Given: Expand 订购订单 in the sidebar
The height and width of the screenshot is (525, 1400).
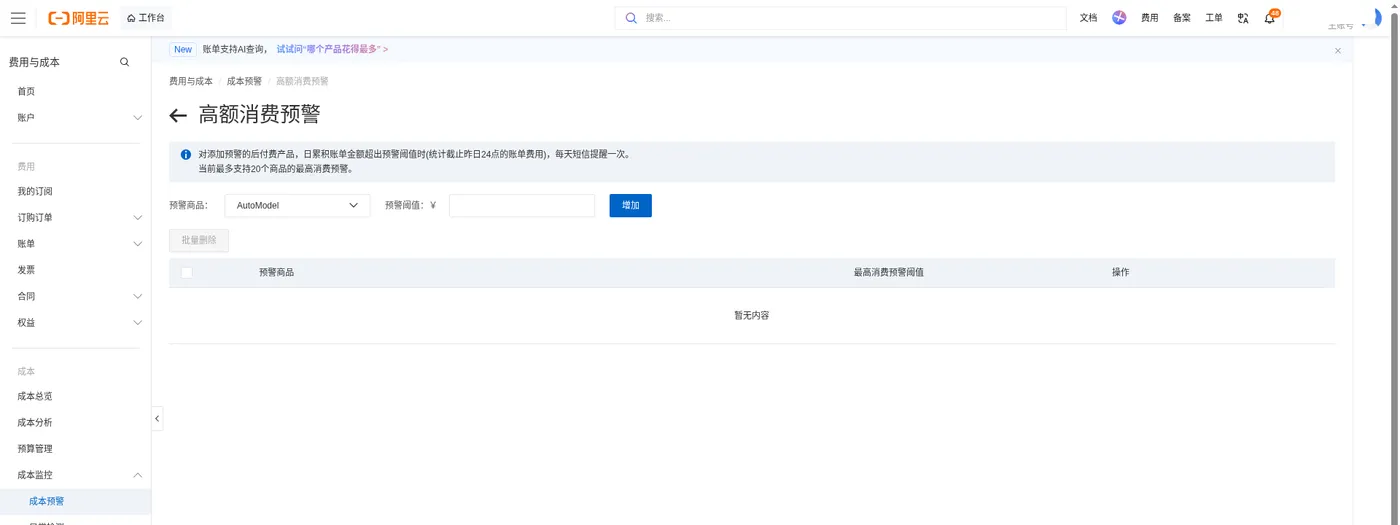Looking at the screenshot, I should (76, 217).
